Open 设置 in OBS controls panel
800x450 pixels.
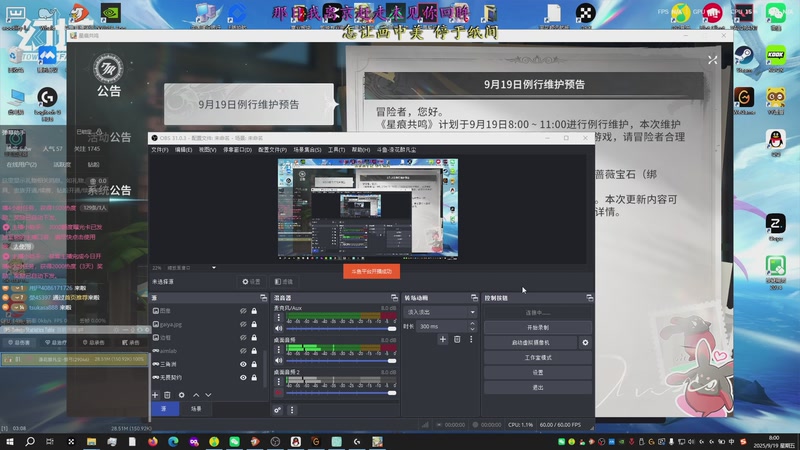click(x=538, y=372)
